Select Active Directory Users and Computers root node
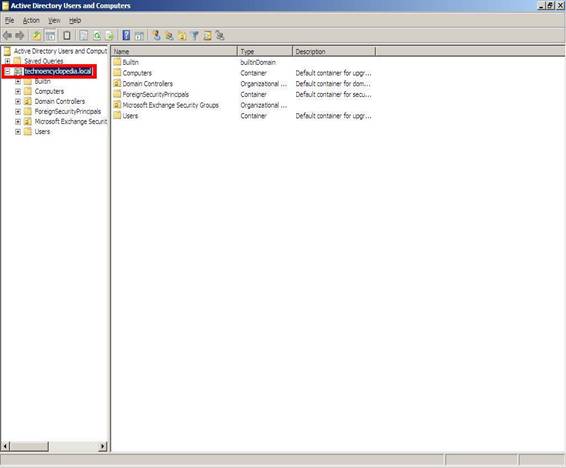This screenshot has width=566, height=468. (60, 51)
